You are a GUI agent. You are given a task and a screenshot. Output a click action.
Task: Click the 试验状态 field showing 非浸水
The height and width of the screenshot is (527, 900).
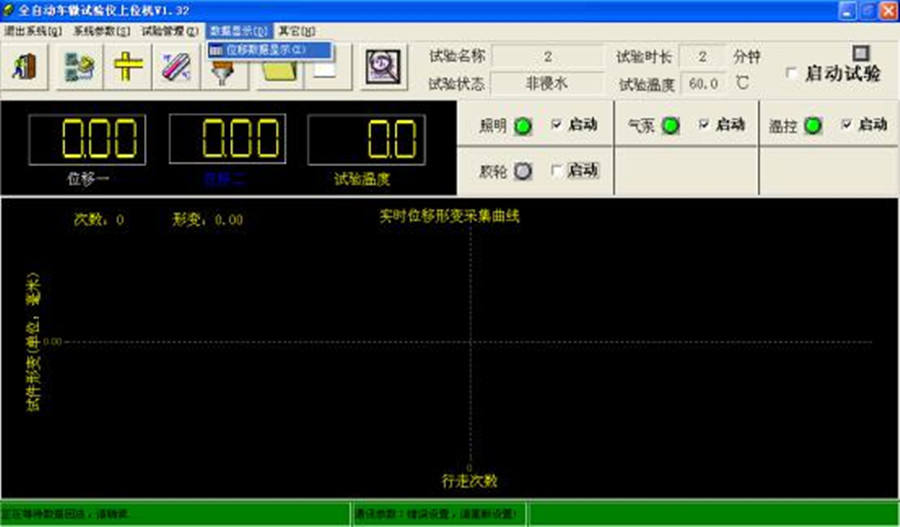(x=548, y=84)
